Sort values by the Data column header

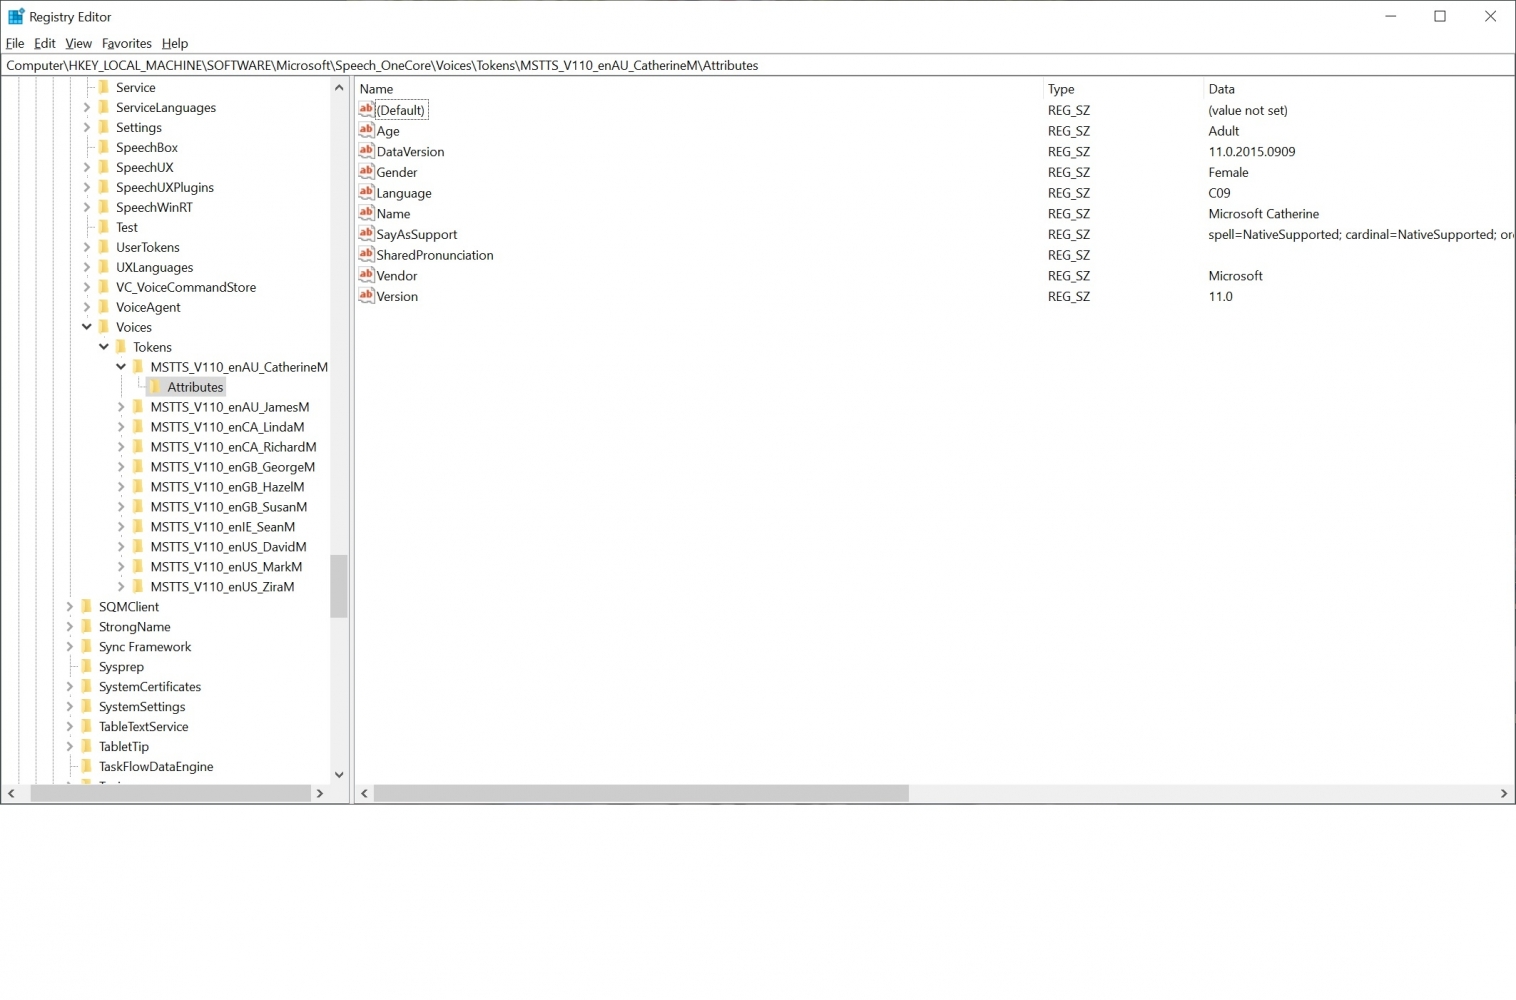[x=1358, y=89]
